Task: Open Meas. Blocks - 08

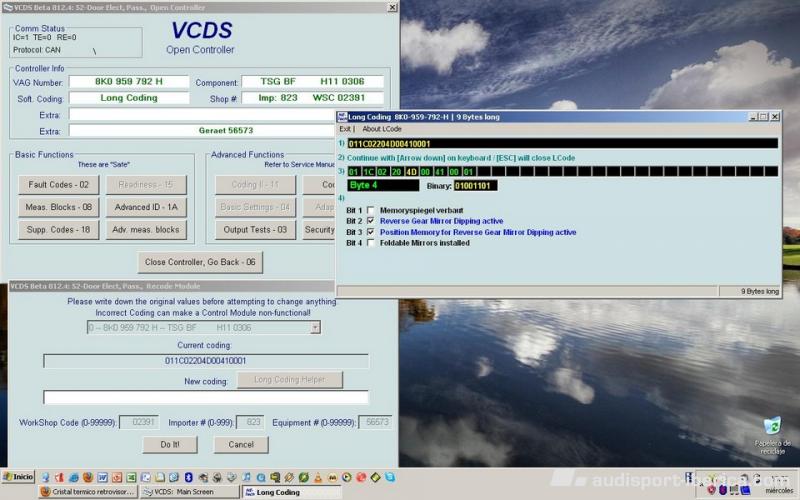Action: pos(59,207)
